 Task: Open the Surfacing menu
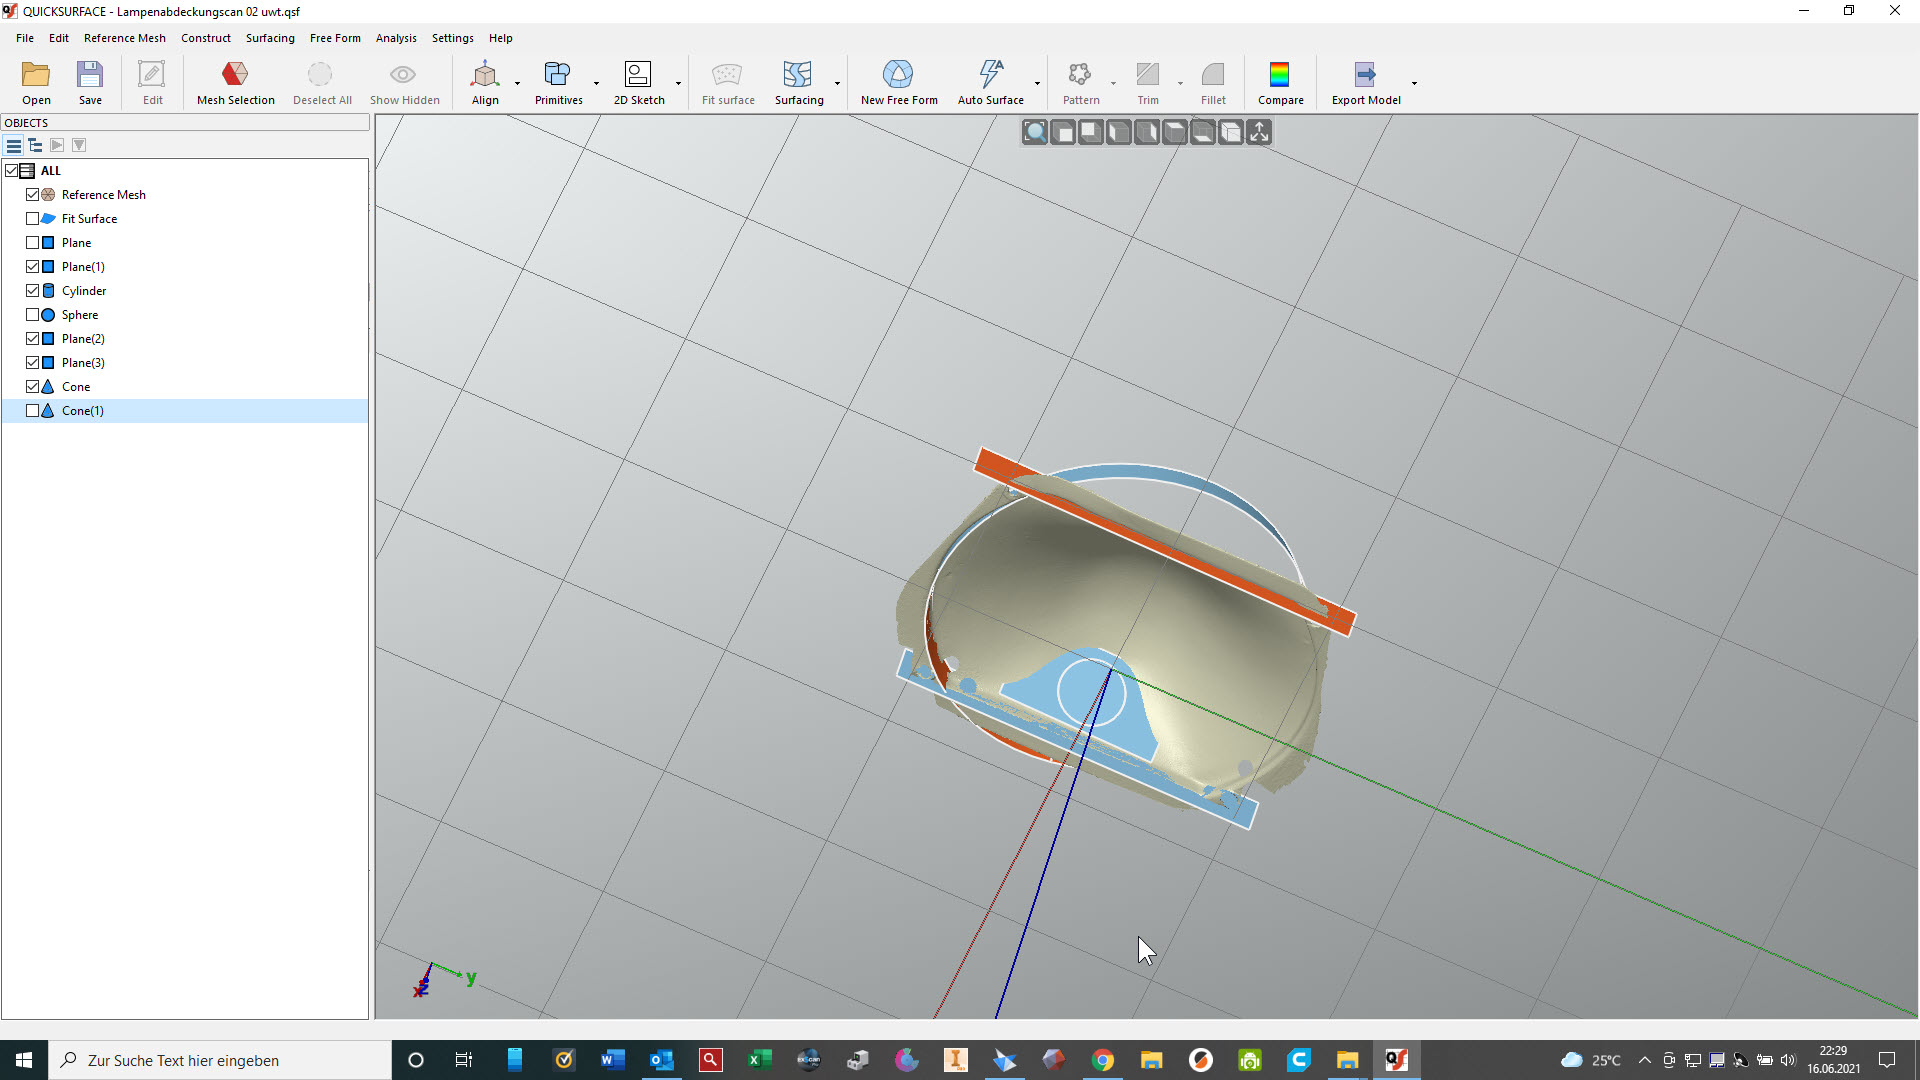coord(270,38)
